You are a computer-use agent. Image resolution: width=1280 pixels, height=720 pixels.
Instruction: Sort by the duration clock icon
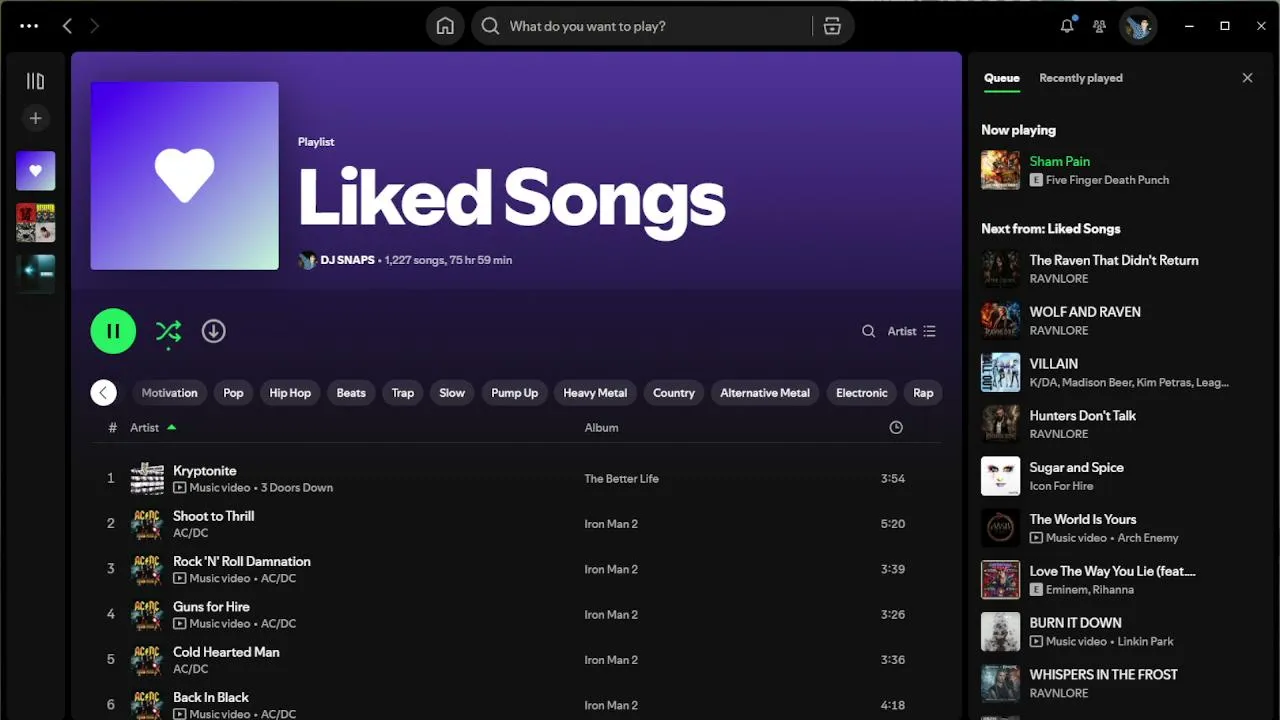click(x=896, y=427)
